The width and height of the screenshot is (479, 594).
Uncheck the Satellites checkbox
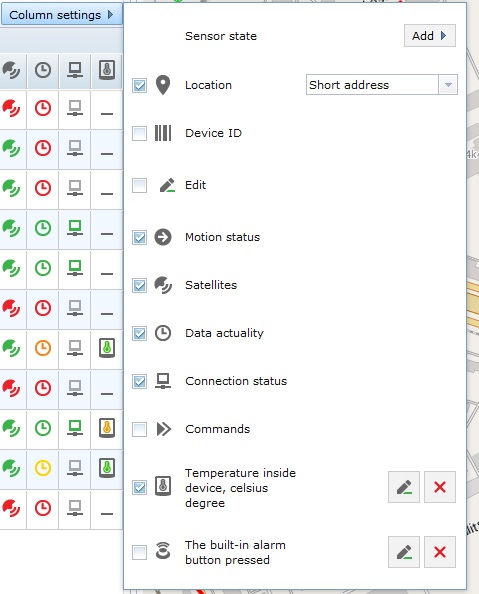pos(139,286)
